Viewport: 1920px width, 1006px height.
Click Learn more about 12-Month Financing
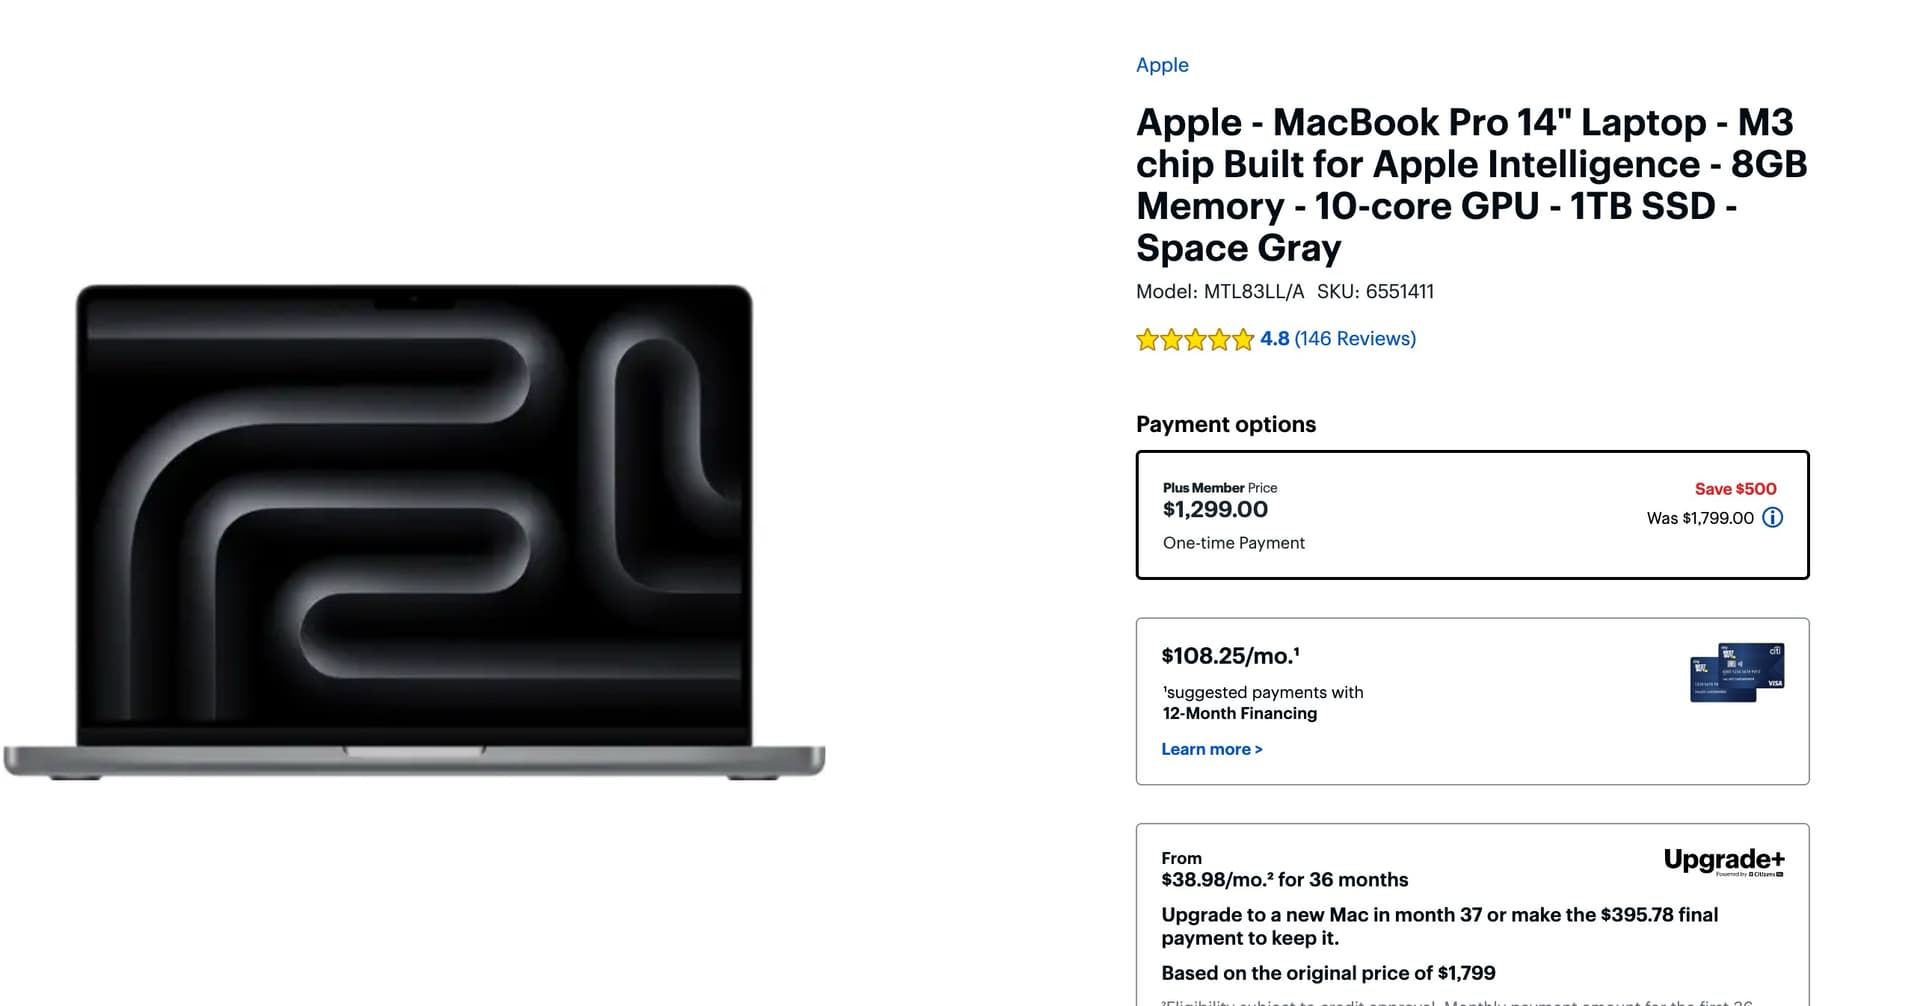[1212, 749]
